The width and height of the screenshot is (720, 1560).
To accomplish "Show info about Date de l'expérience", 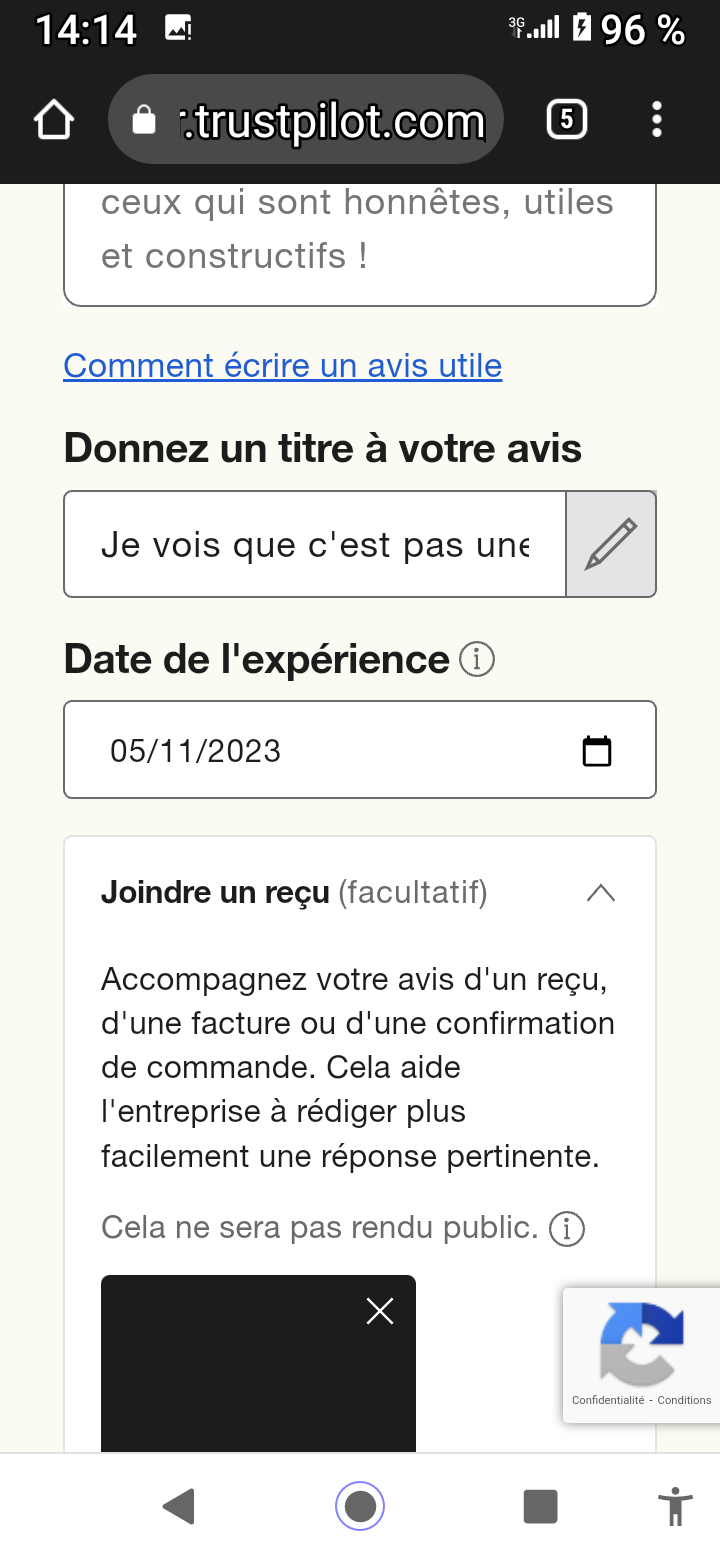I will tap(477, 660).
